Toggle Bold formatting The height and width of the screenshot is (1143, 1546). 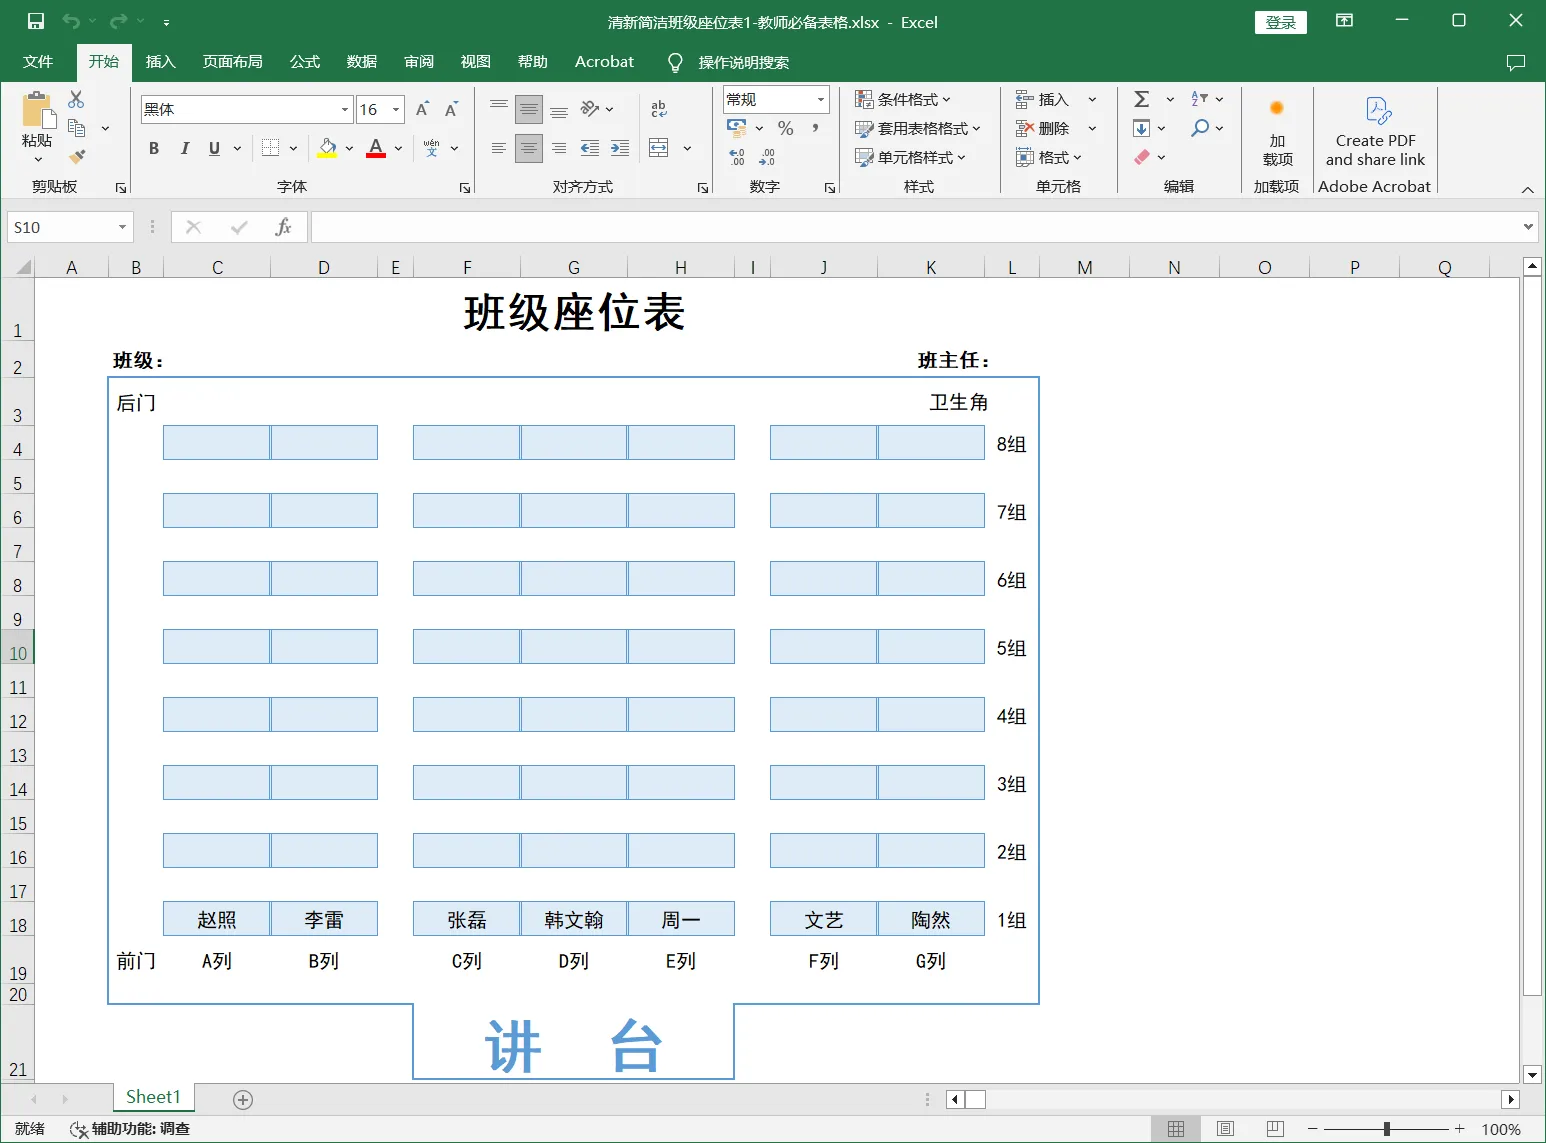[x=154, y=148]
